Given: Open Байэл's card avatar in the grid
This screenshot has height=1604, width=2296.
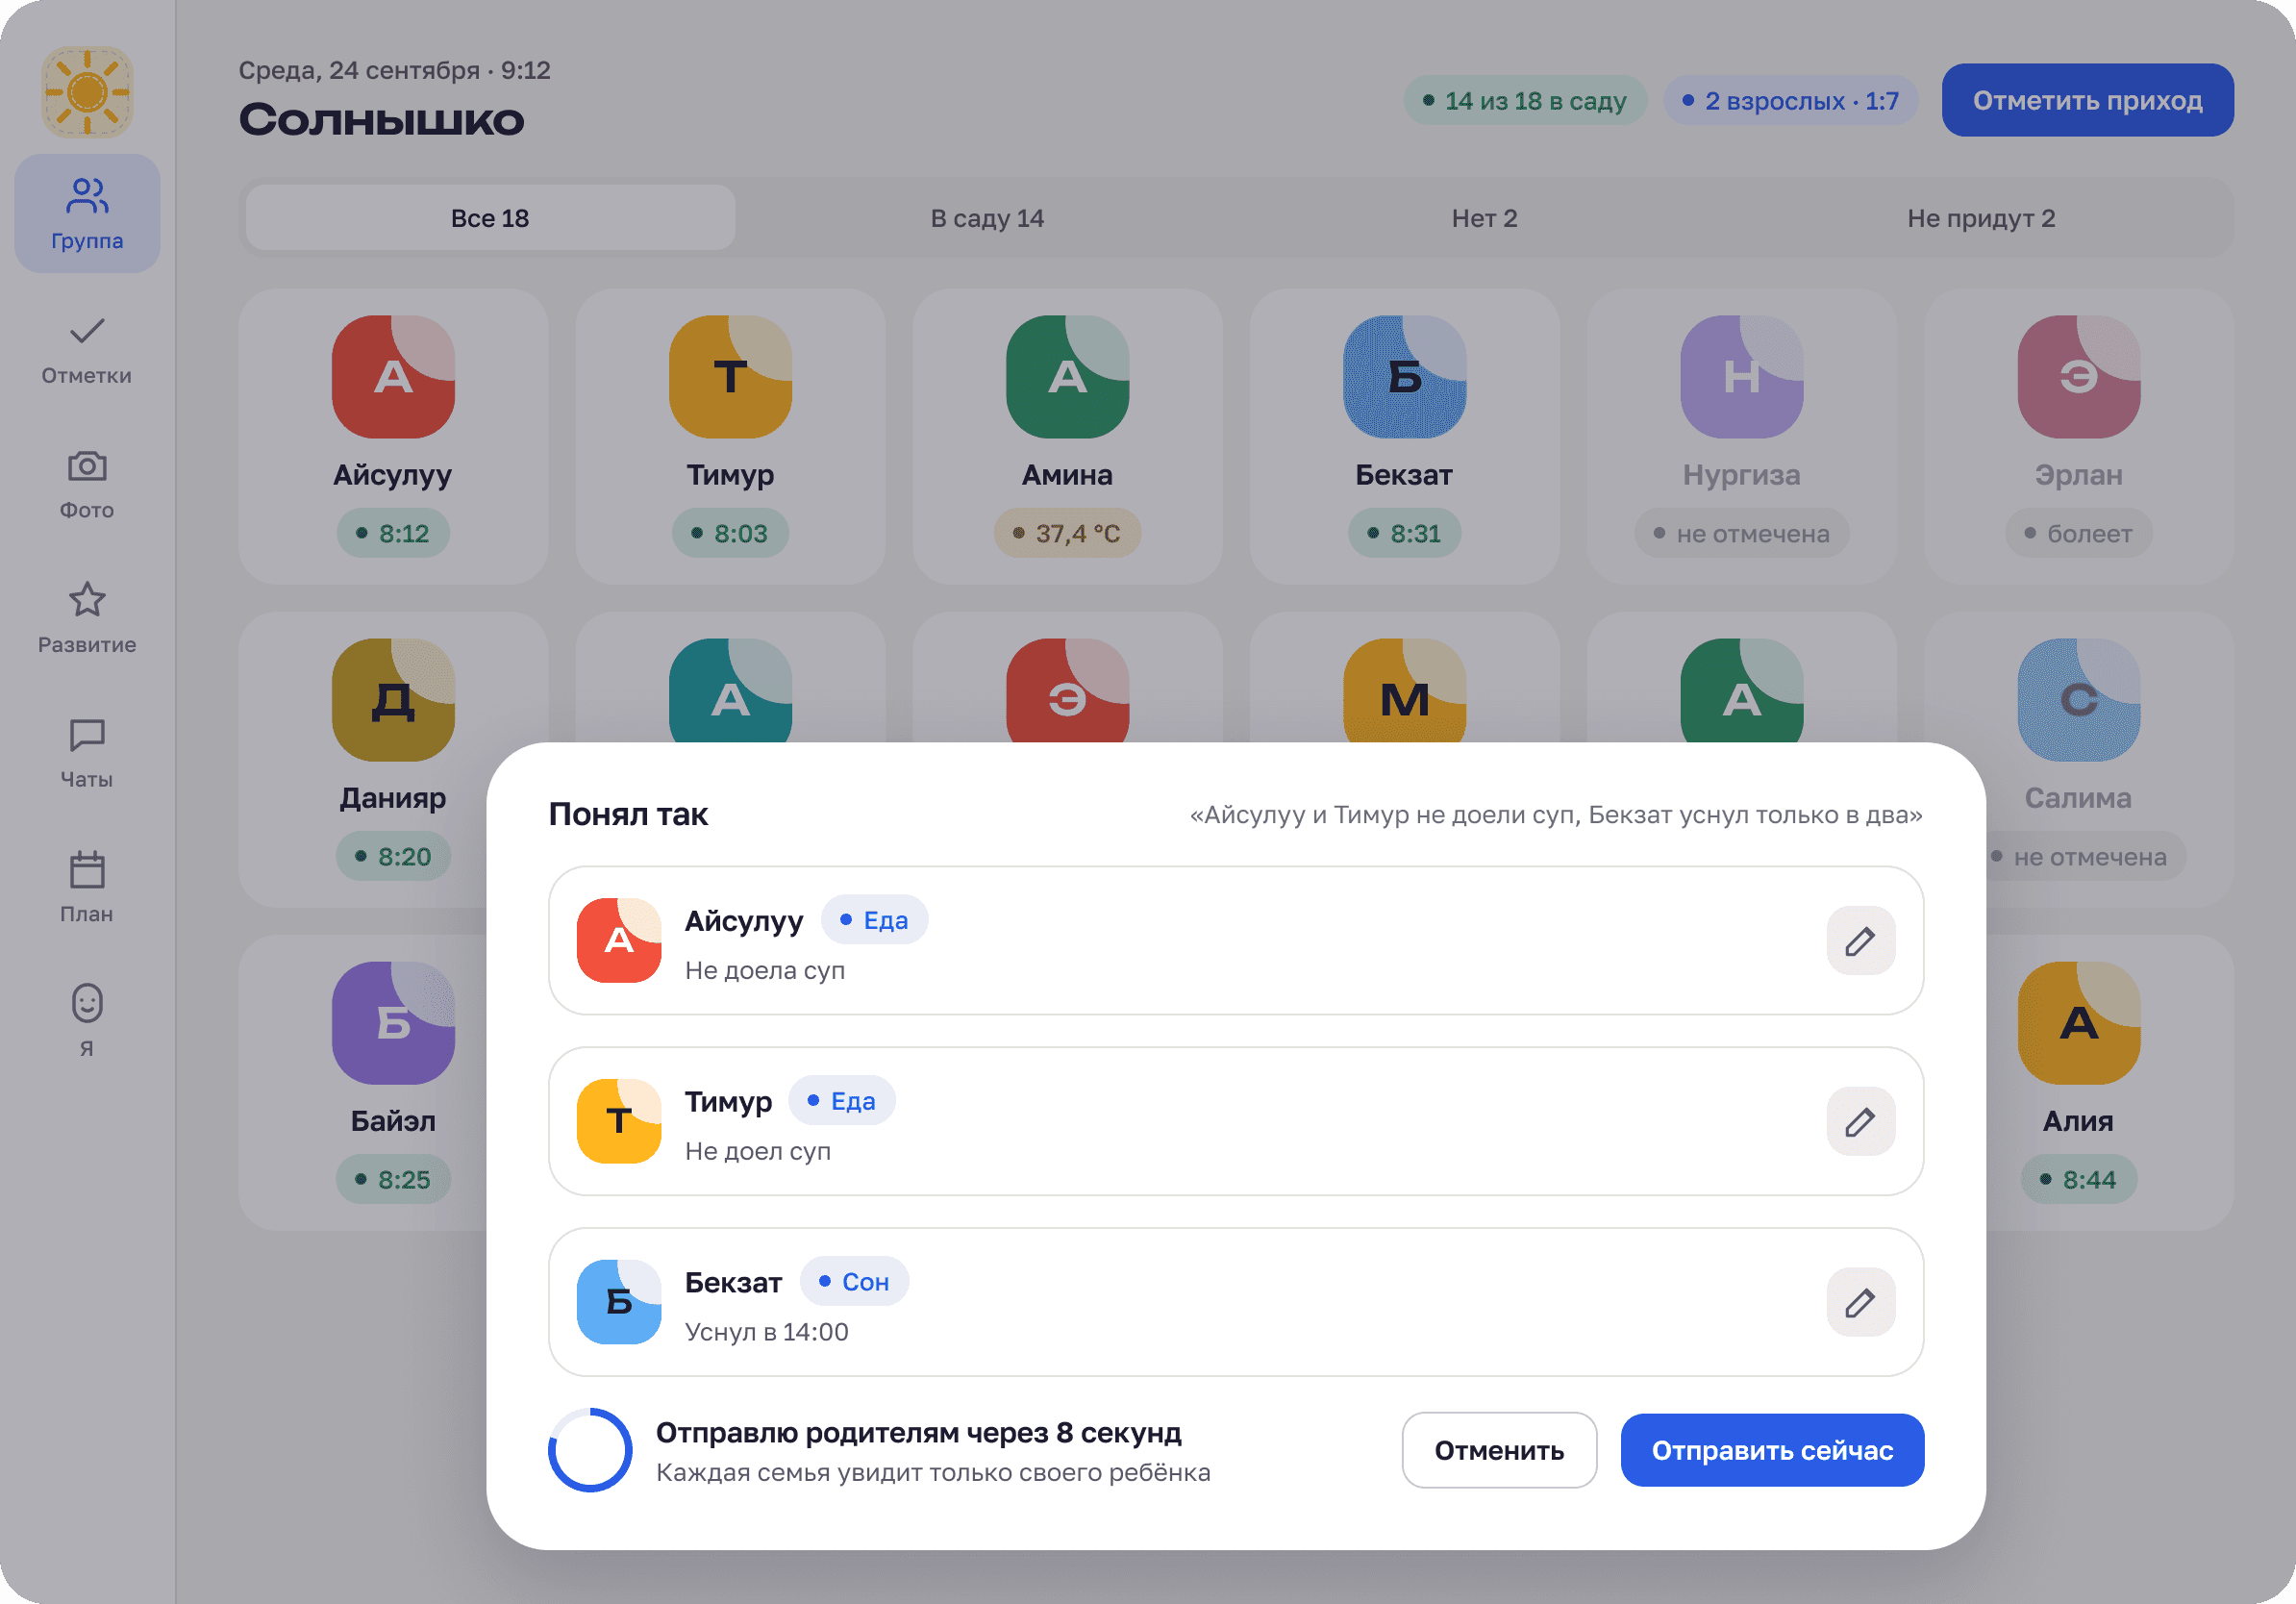Looking at the screenshot, I should [x=393, y=1023].
